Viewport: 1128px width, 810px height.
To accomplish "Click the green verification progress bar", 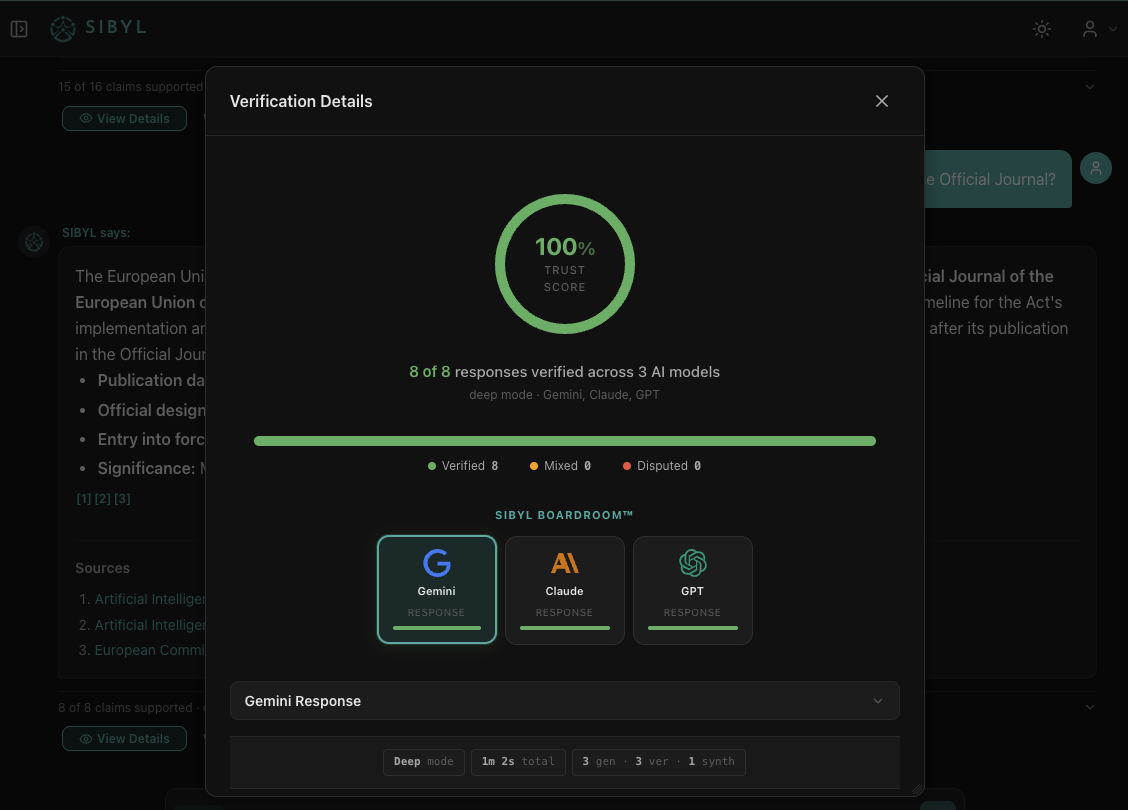I will [x=565, y=441].
